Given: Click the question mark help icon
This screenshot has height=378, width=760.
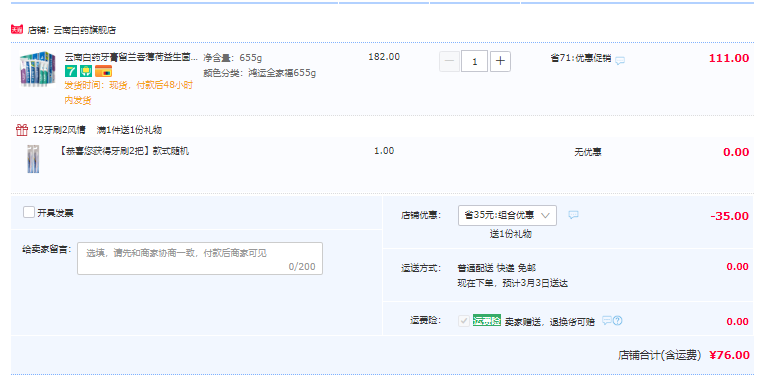Looking at the screenshot, I should (x=618, y=320).
